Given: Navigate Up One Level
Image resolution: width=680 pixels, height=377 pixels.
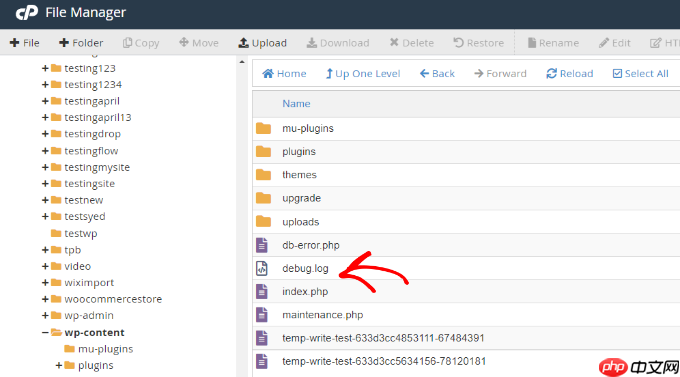Looking at the screenshot, I should coord(363,74).
